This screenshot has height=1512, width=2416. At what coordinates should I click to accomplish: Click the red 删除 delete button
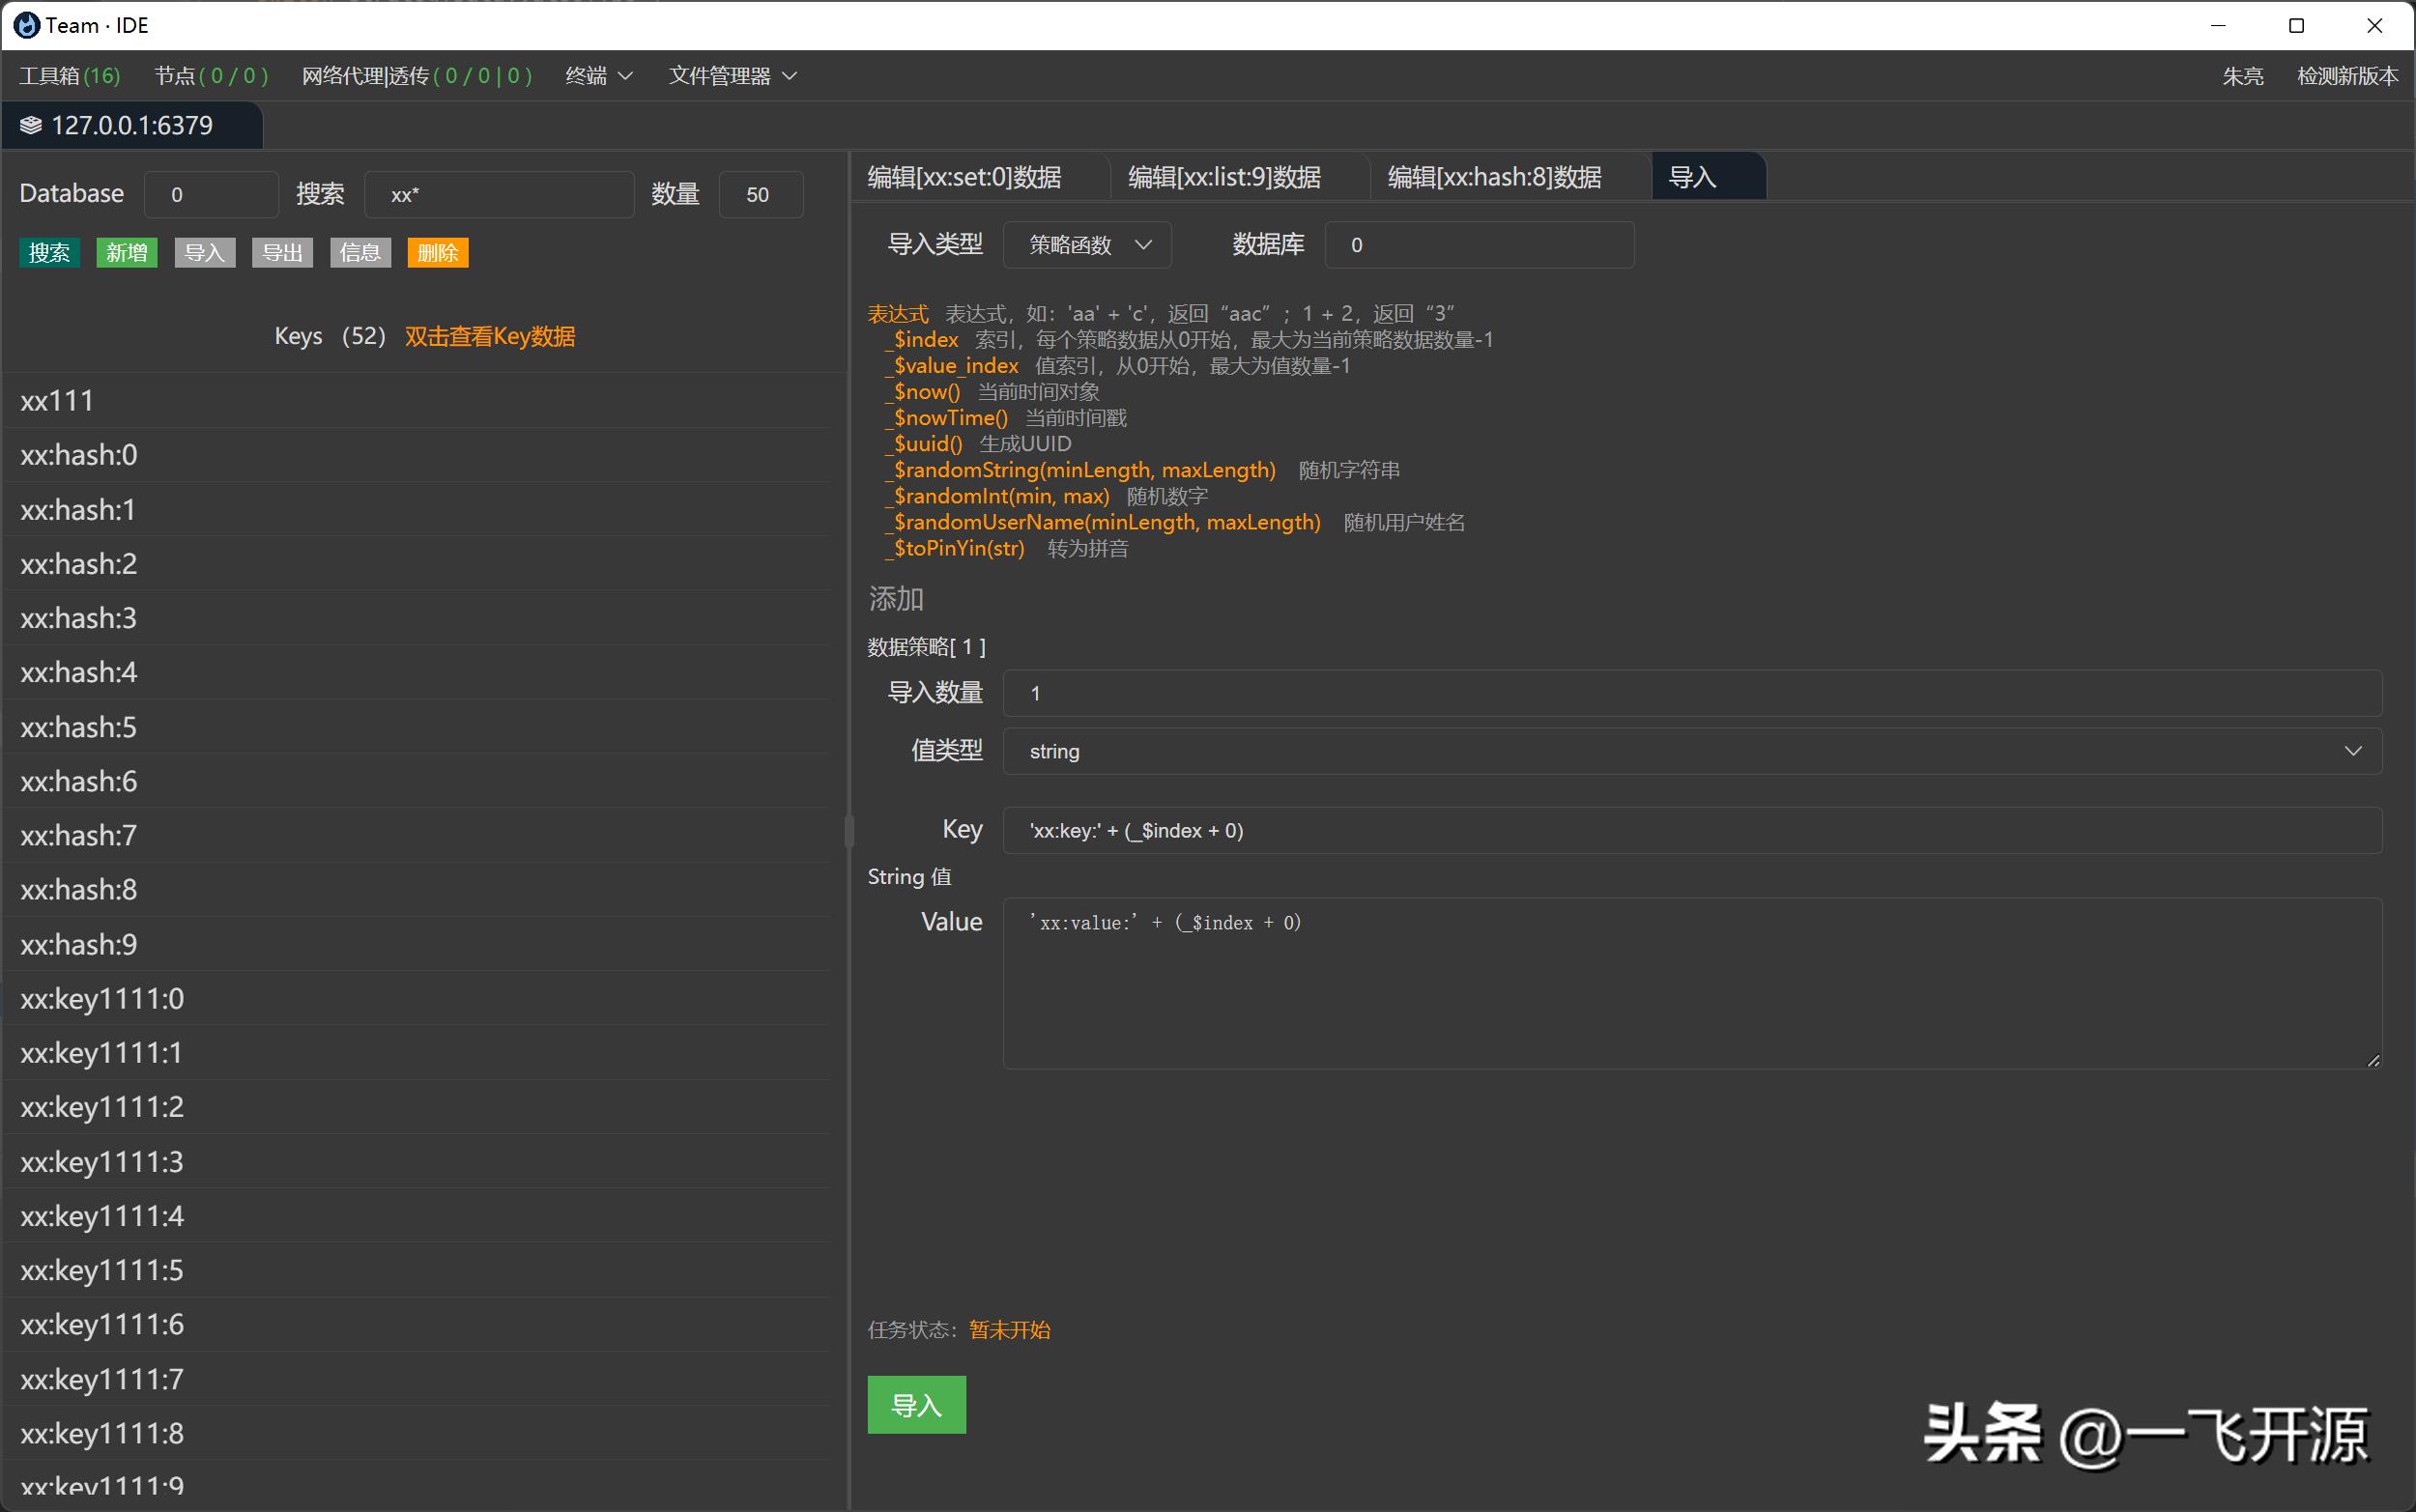[x=437, y=252]
